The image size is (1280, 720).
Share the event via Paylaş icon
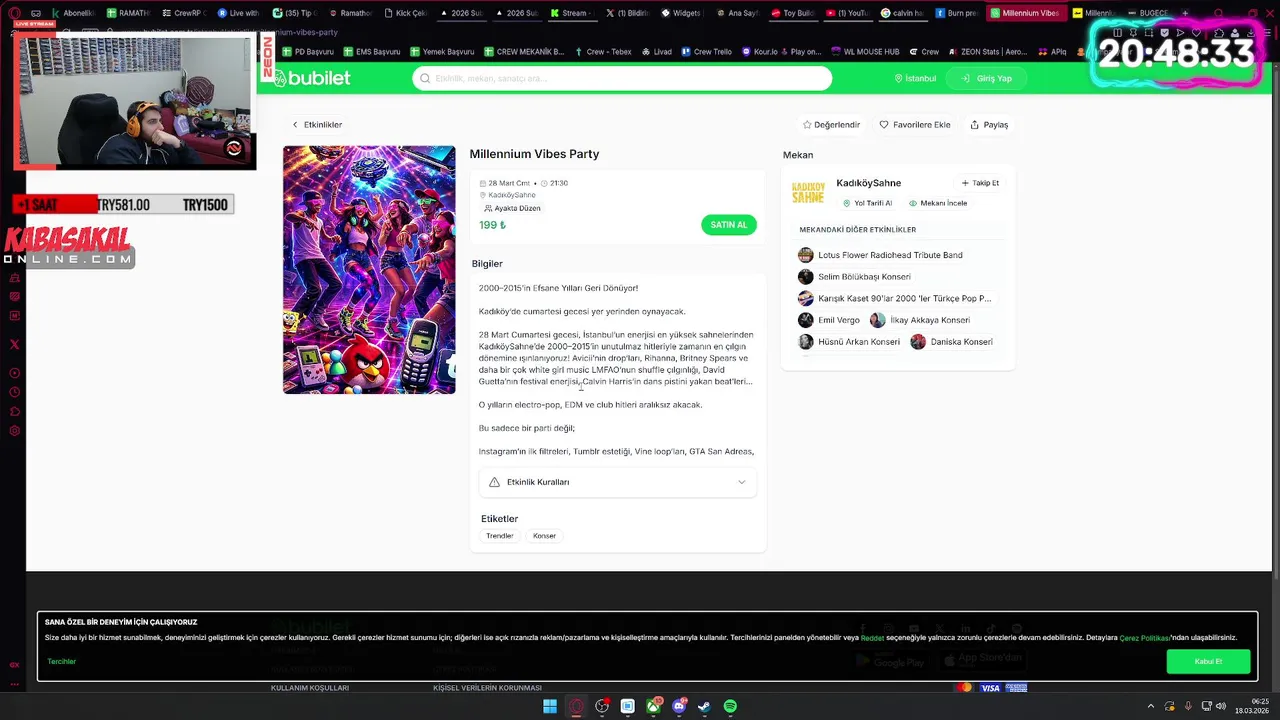[x=974, y=125]
